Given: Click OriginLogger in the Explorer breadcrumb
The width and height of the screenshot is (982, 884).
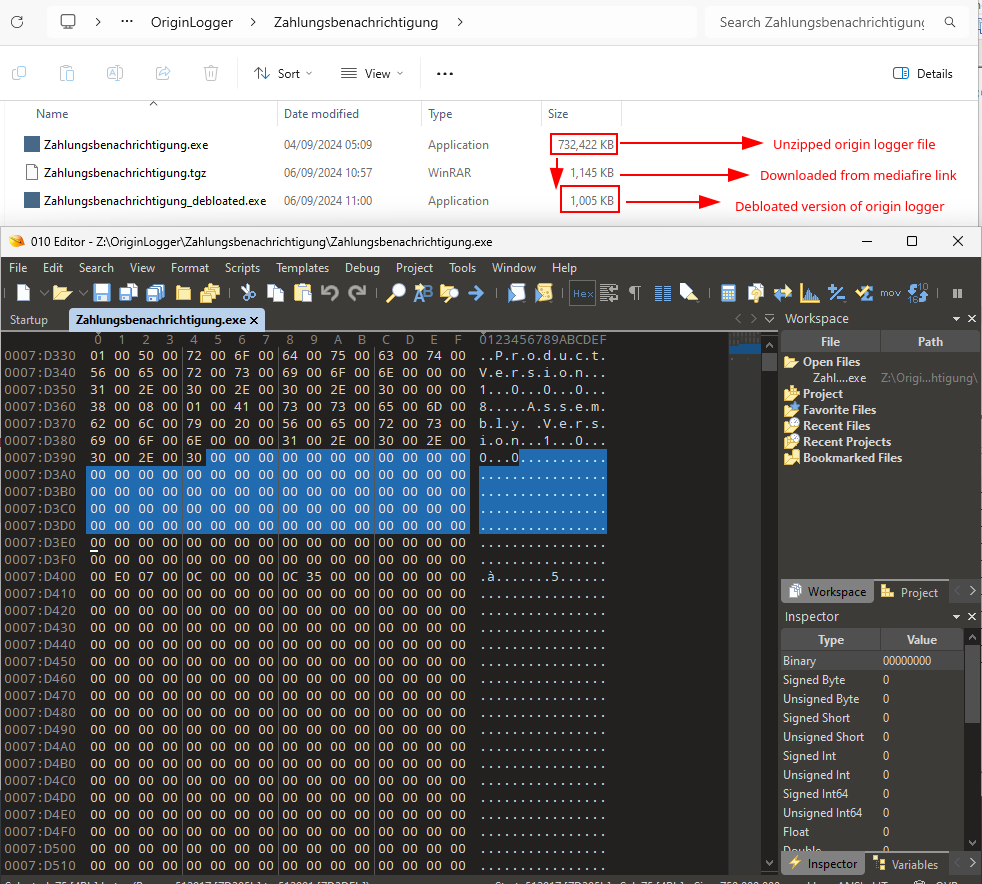Looking at the screenshot, I should tap(192, 22).
